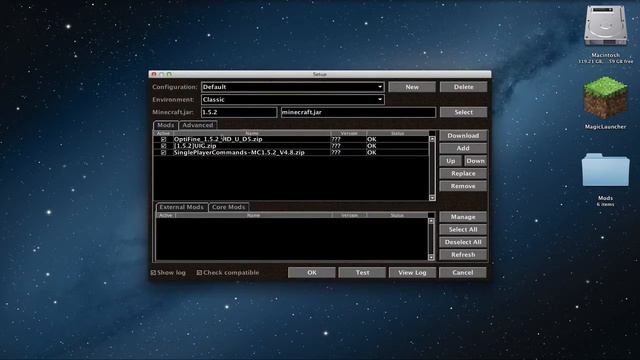640x360 pixels.
Task: Select the MagicLauncher grass block icon
Action: coord(605,98)
